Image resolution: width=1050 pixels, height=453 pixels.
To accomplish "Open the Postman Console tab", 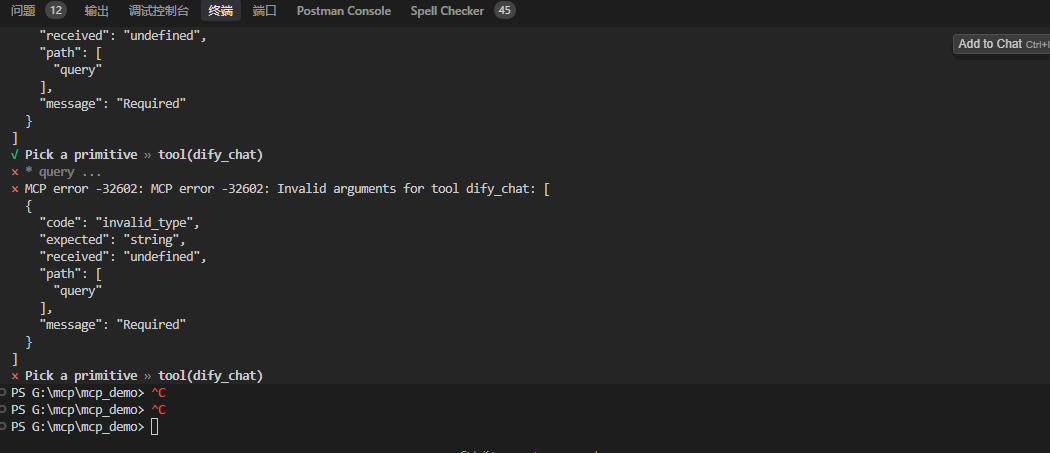I will click(x=343, y=11).
